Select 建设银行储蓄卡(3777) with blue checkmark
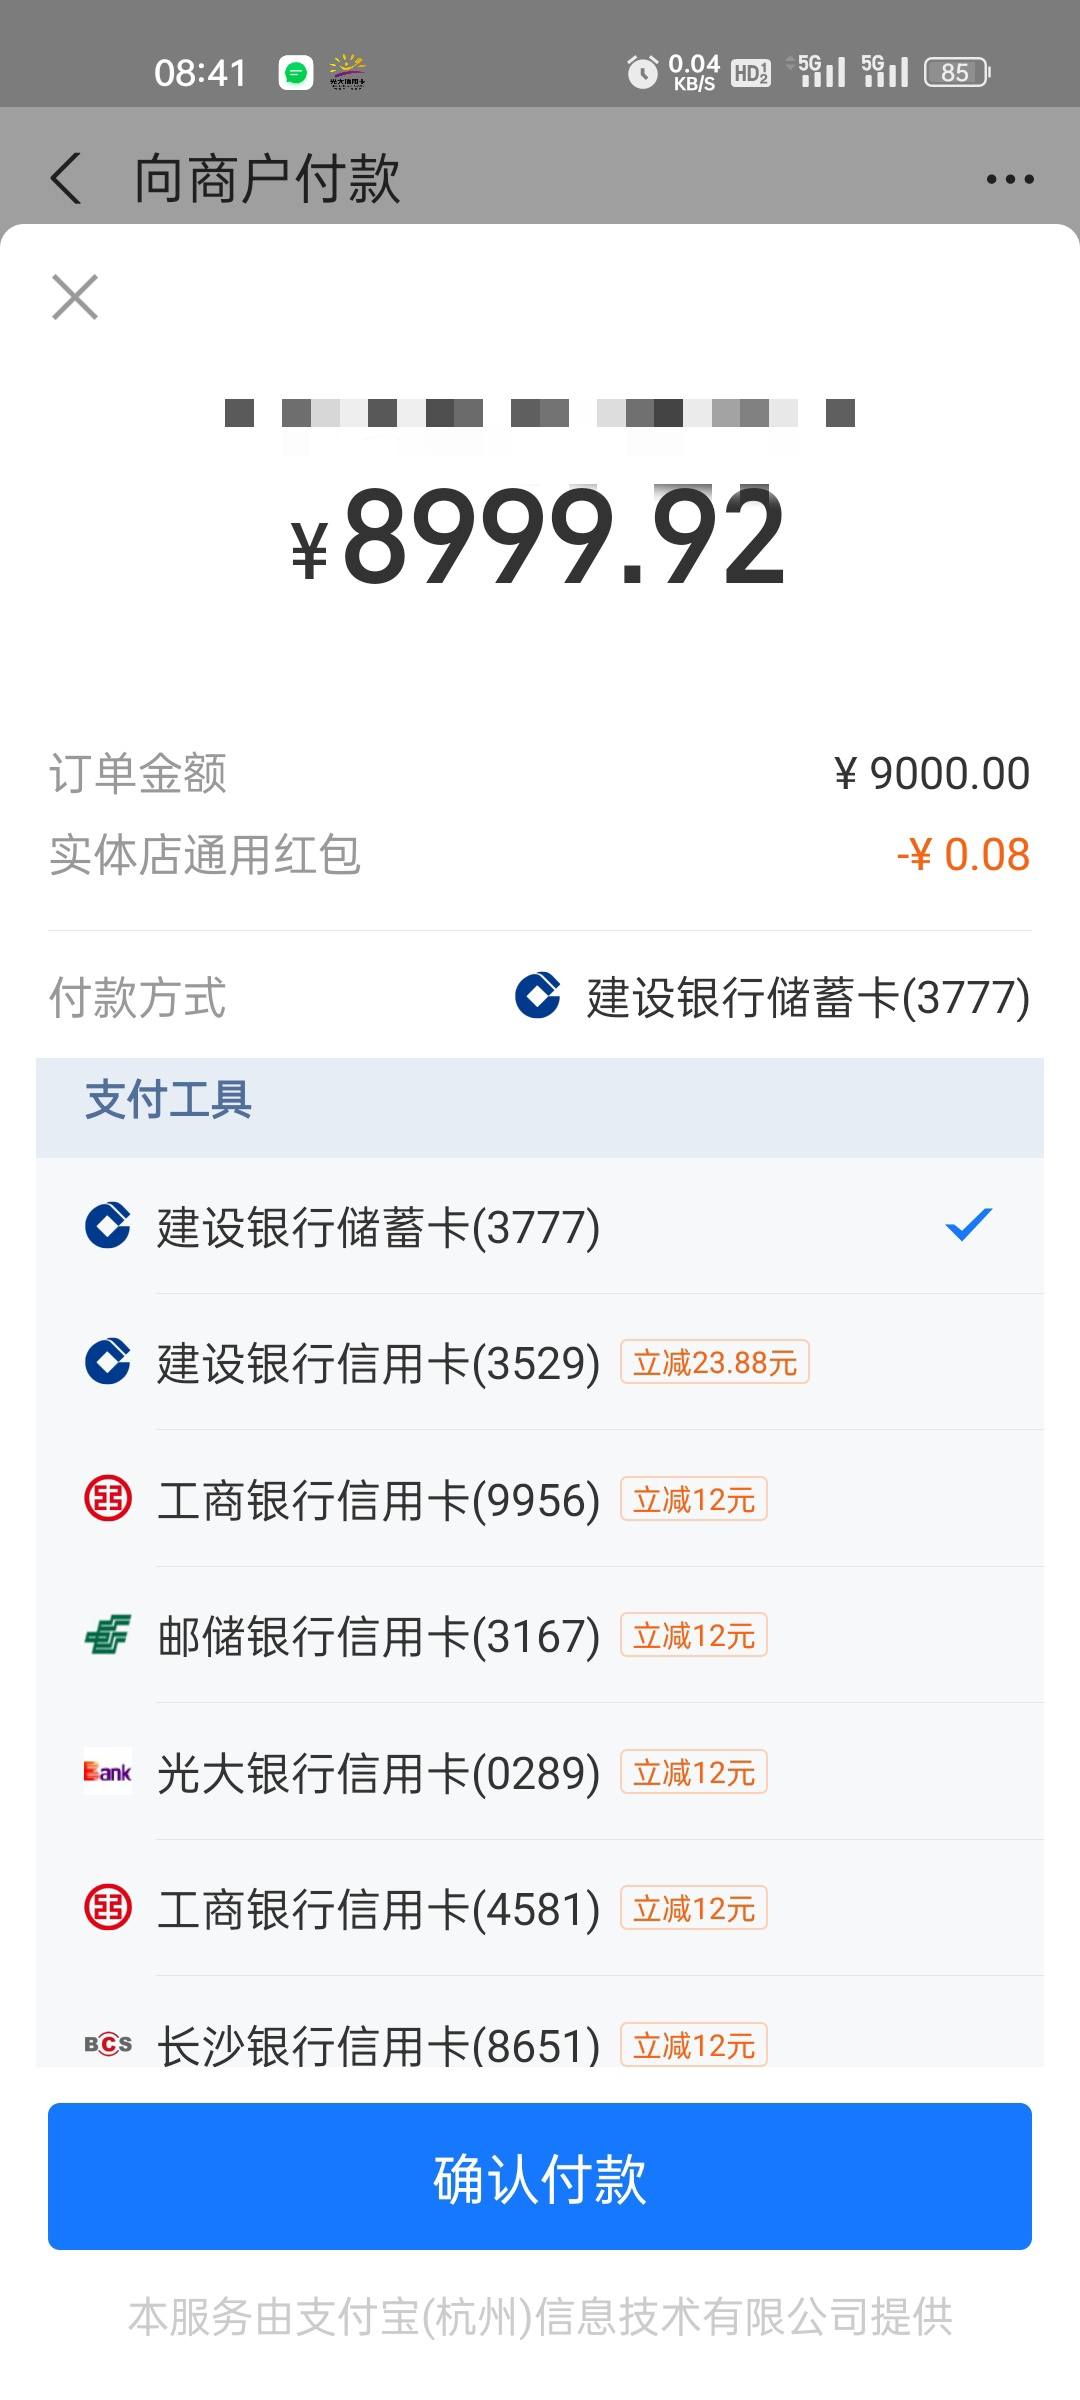 (540, 1226)
